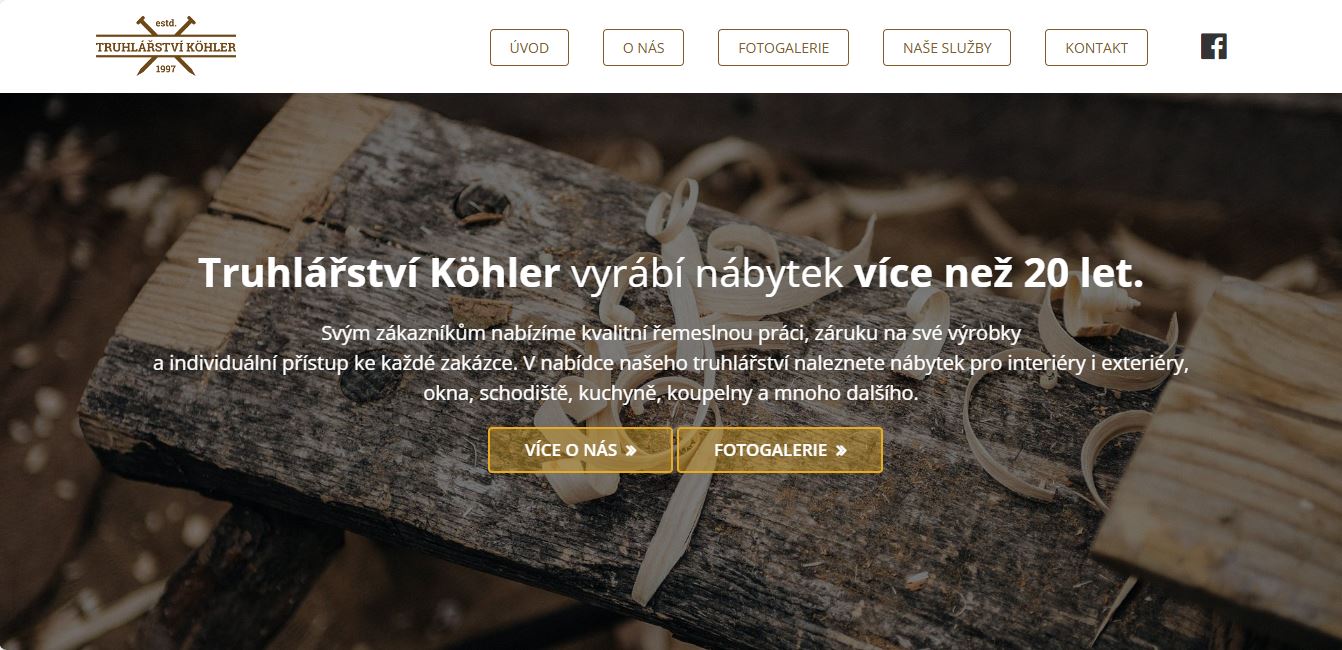Open the Naše služby menu item
Viewport: 1342px width, 650px height.
coord(947,47)
